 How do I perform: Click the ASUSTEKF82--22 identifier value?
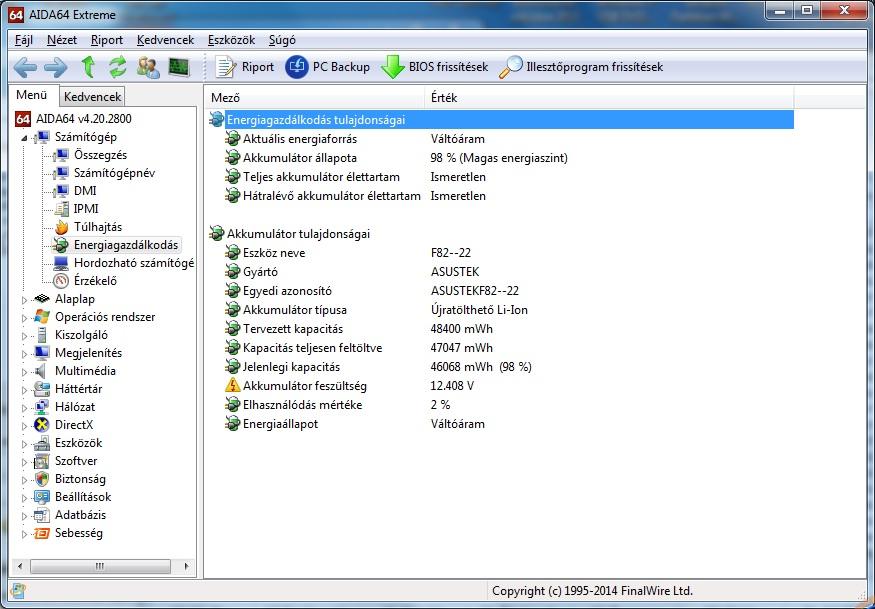click(475, 291)
